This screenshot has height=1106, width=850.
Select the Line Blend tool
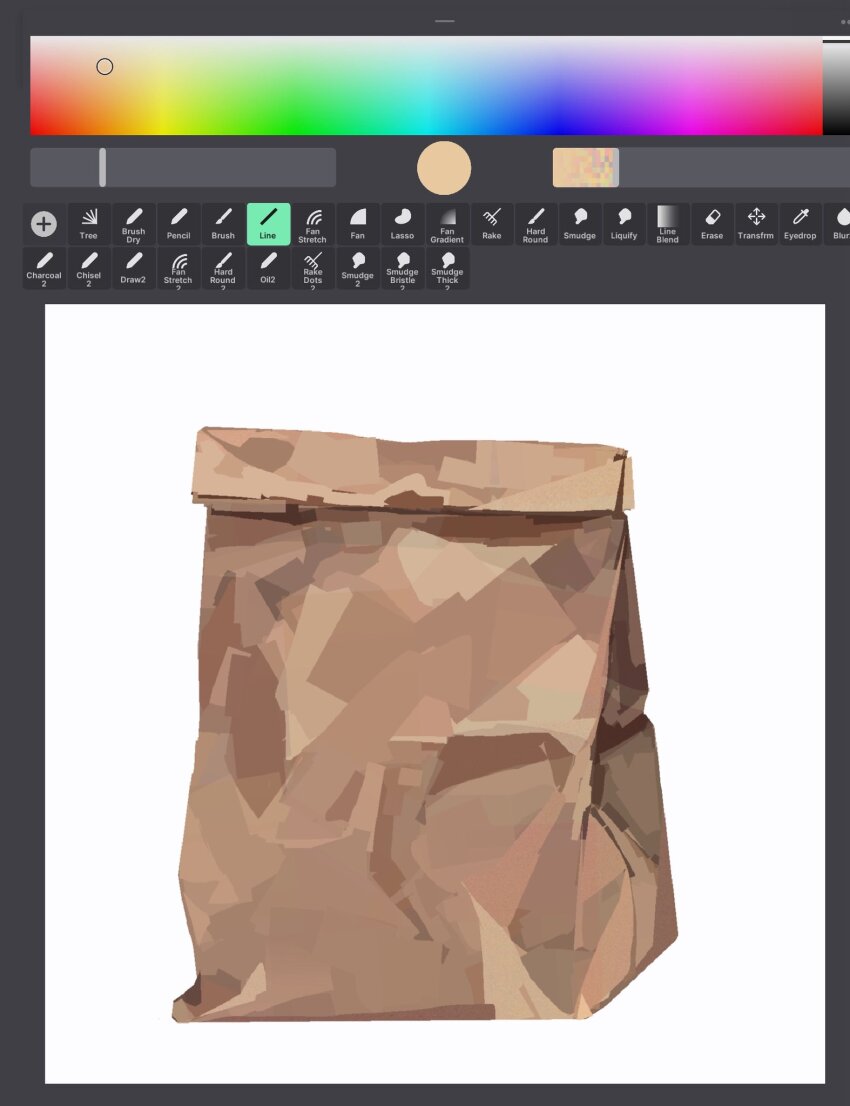tap(667, 224)
